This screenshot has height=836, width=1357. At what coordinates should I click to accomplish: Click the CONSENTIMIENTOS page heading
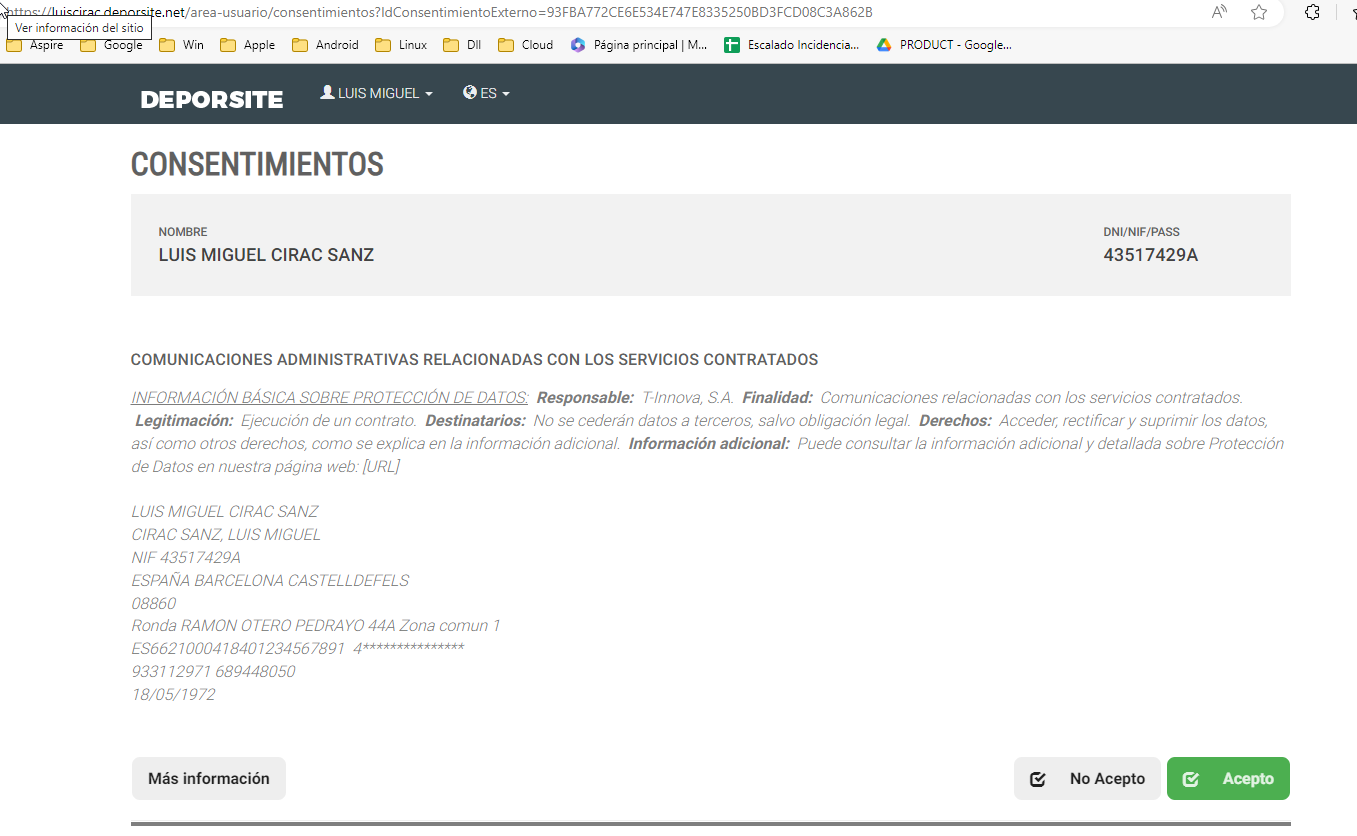tap(257, 164)
